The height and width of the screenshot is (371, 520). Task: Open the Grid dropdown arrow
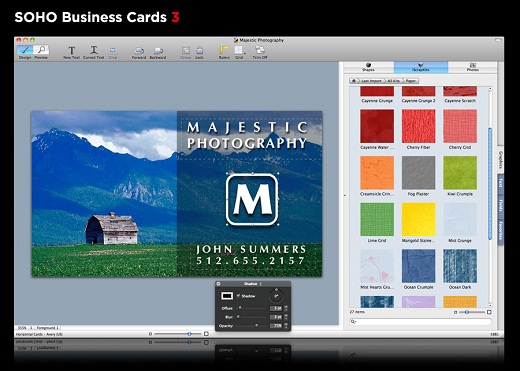coord(245,53)
